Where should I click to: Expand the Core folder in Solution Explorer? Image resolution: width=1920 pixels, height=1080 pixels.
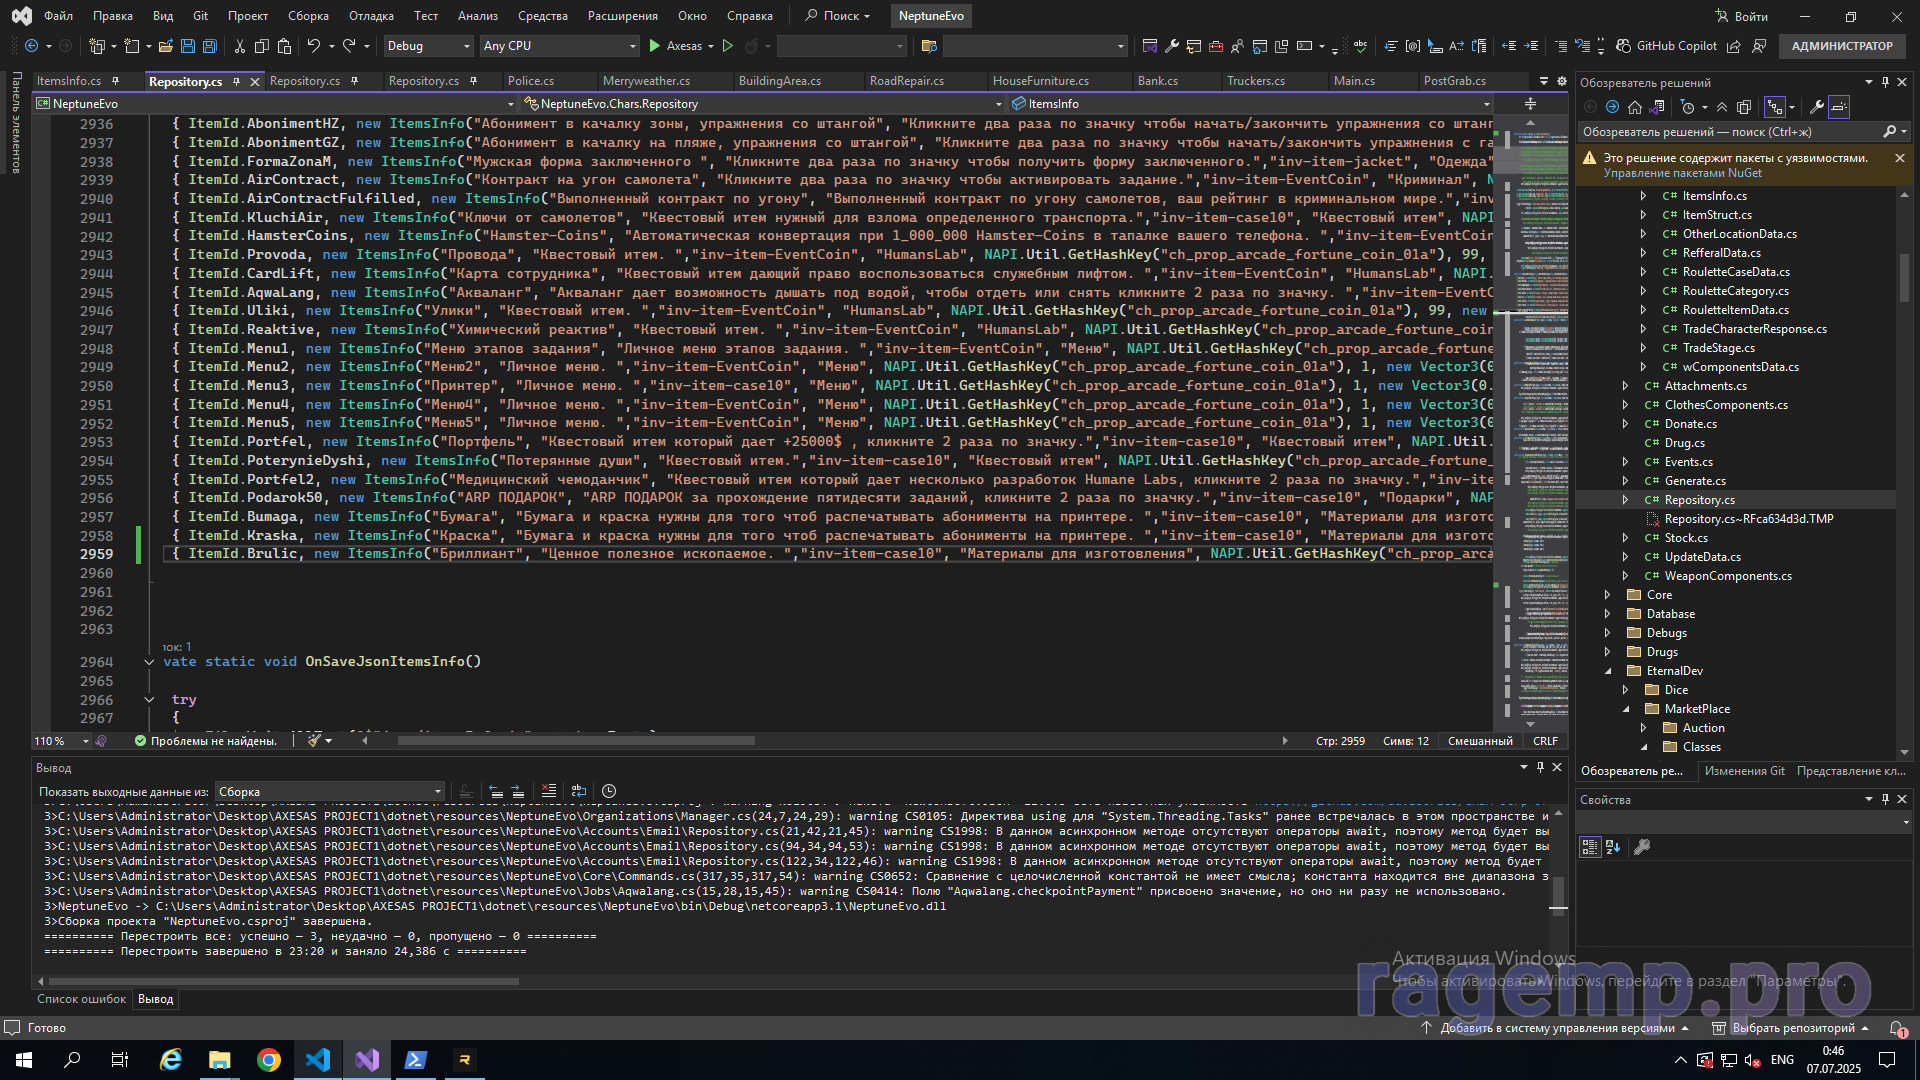1607,595
